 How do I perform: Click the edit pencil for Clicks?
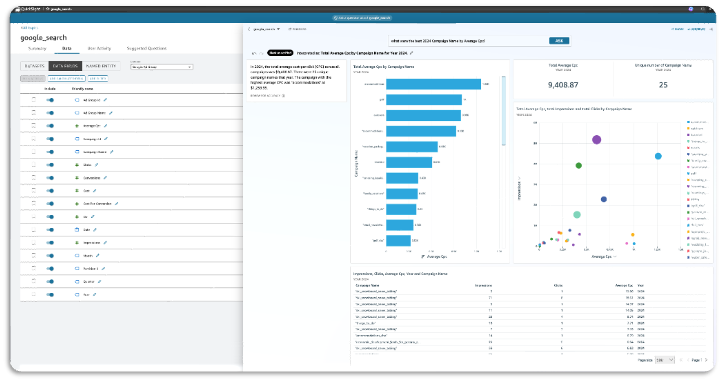[x=97, y=165]
